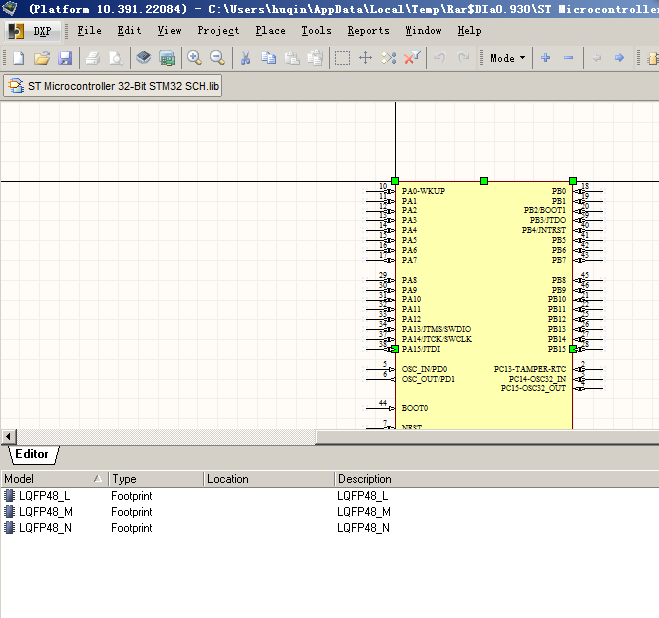Click the Rubber Stamp paste icon
The width and height of the screenshot is (659, 618).
click(x=315, y=58)
